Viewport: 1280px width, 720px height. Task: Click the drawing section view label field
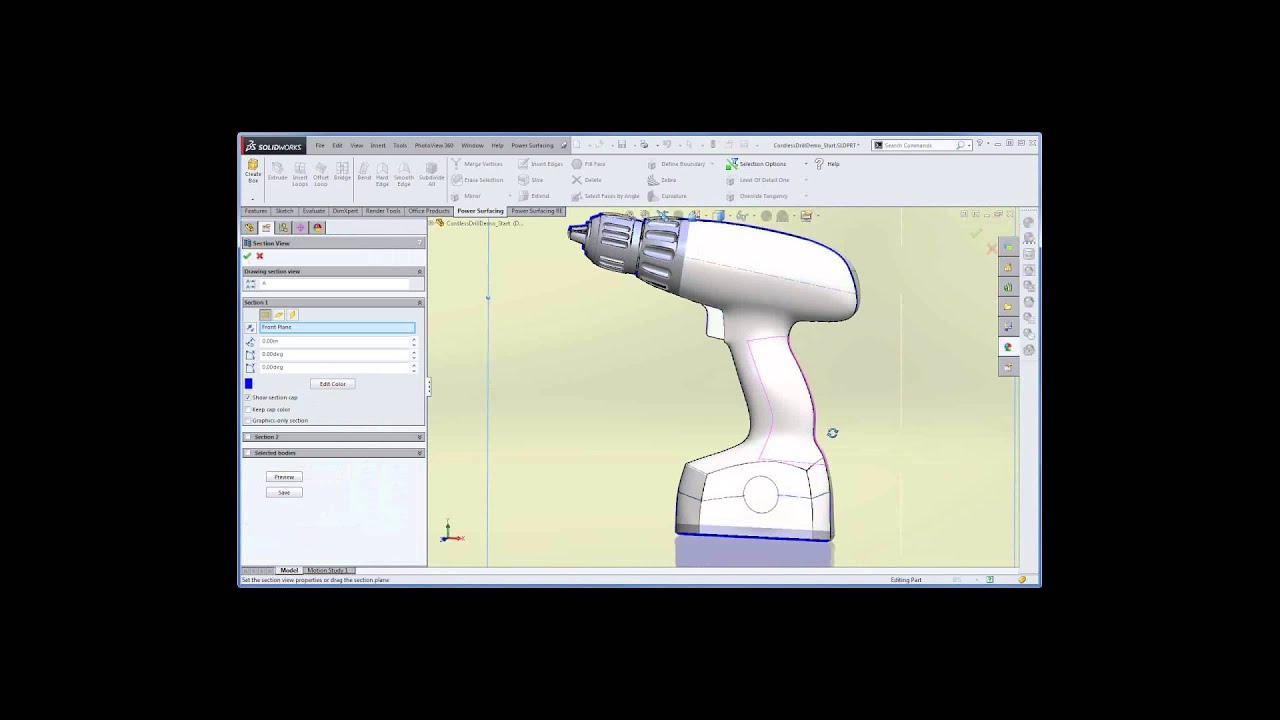pos(334,283)
